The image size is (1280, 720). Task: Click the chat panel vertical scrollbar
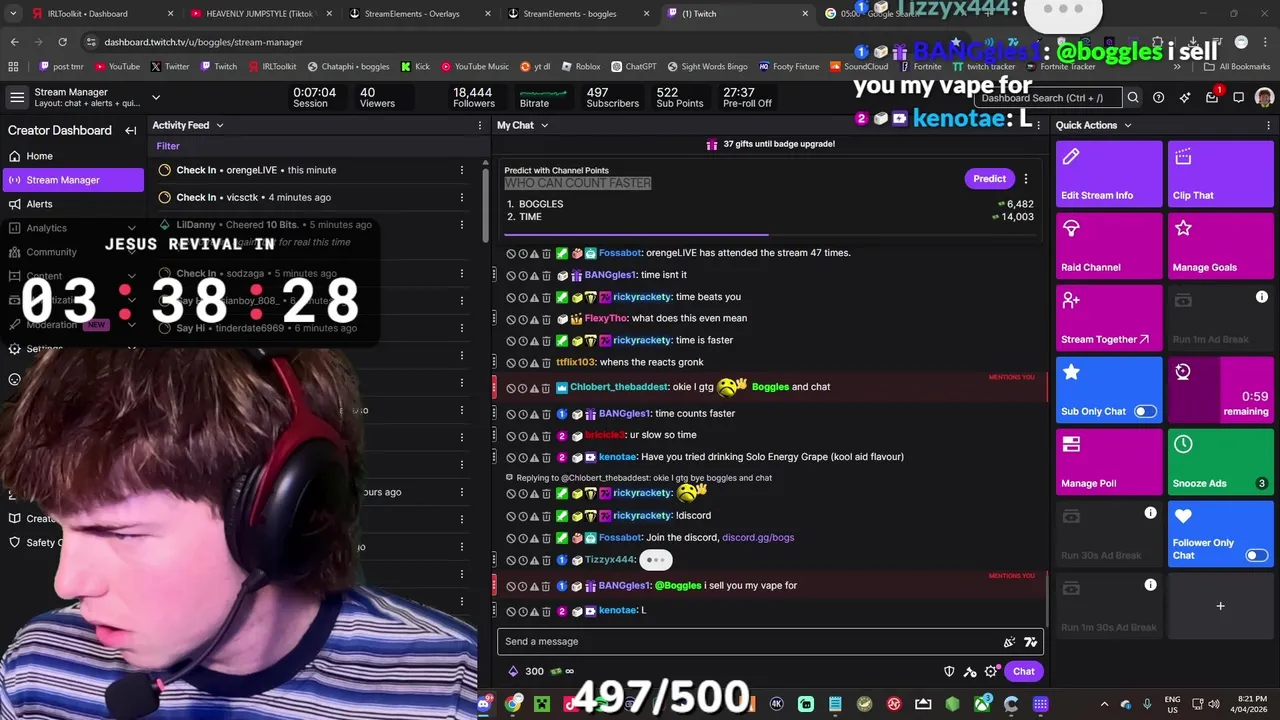pyautogui.click(x=1046, y=600)
